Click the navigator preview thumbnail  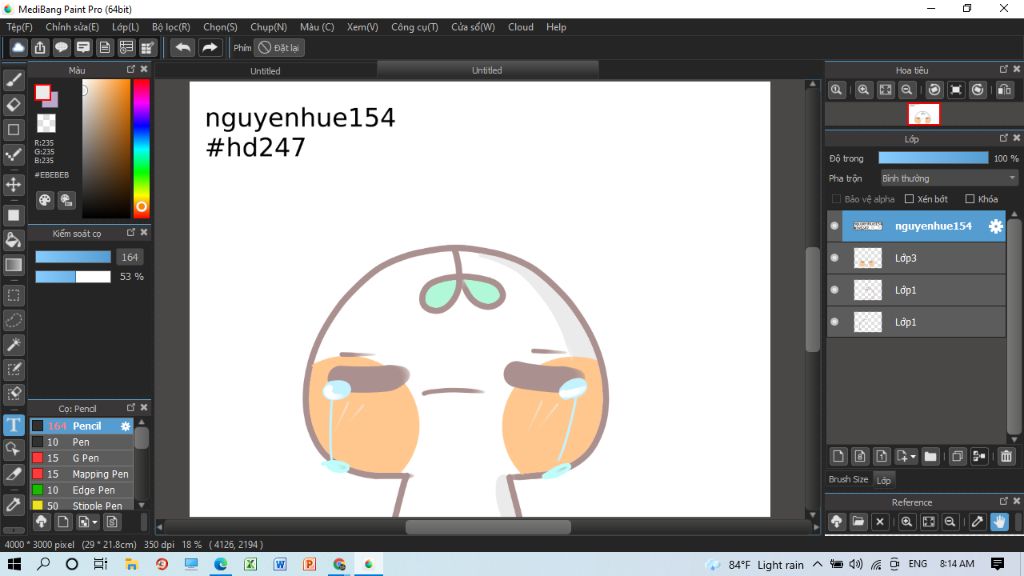(x=923, y=115)
